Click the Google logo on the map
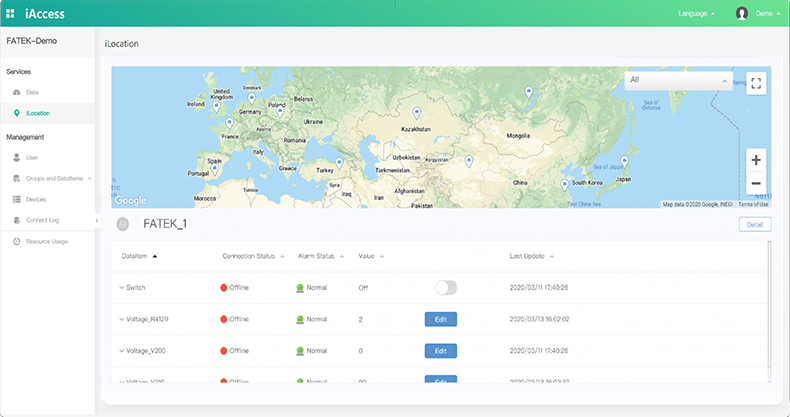Image resolution: width=790 pixels, height=417 pixels. coord(130,200)
